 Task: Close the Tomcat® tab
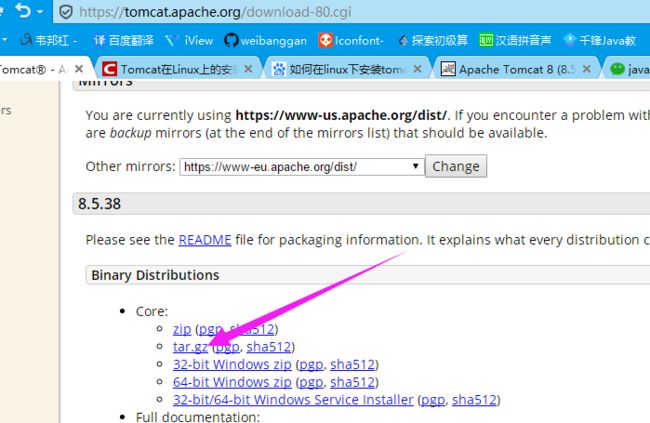pos(79,69)
